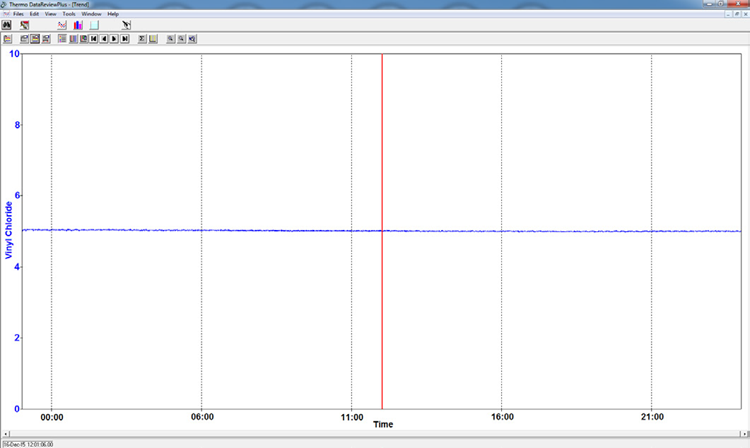Click the globe settings icon before navigation arrows
This screenshot has width=750, height=448.
pyautogui.click(x=84, y=39)
